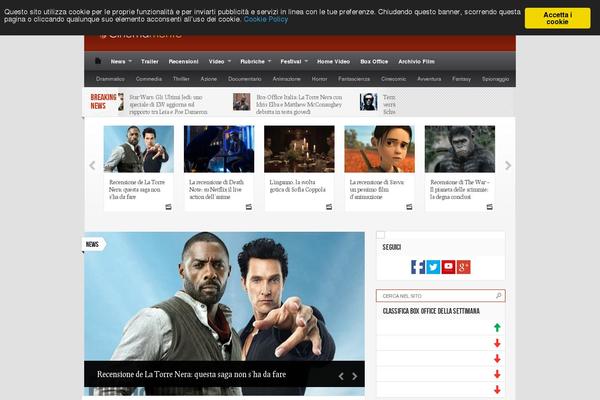Select the Avventura genre
The image size is (600, 400).
[x=429, y=79]
